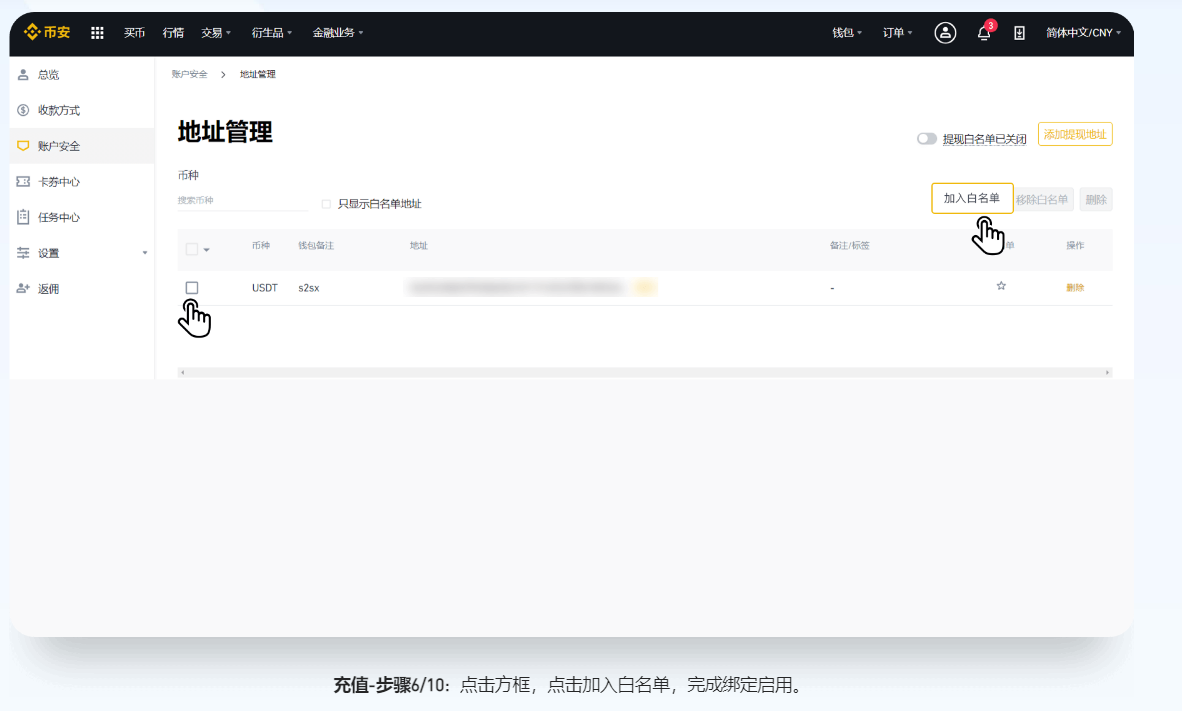Open the apps grid menu icon
The height and width of the screenshot is (711, 1182).
click(97, 33)
